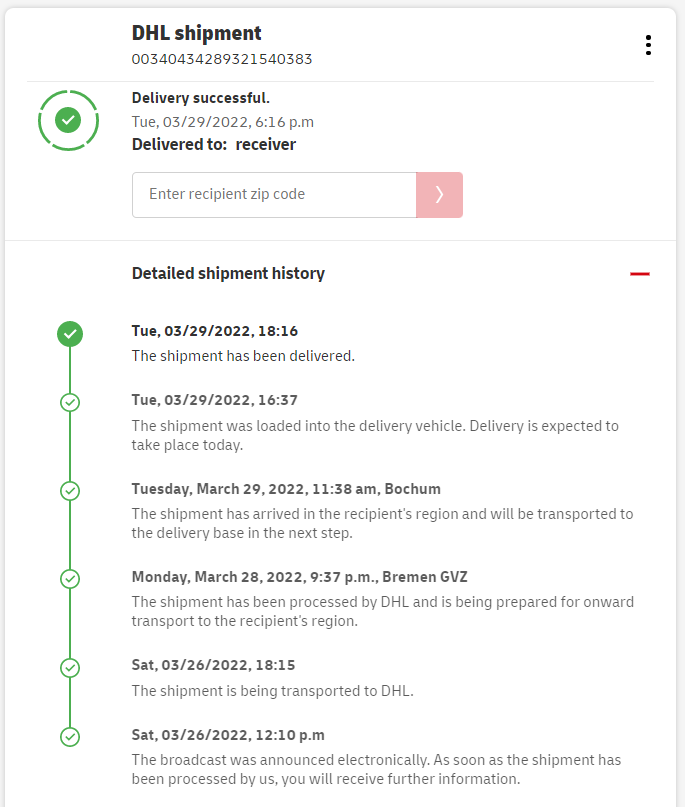
Task: Click the checkmark beside the Bochum entry
Action: [x=70, y=491]
